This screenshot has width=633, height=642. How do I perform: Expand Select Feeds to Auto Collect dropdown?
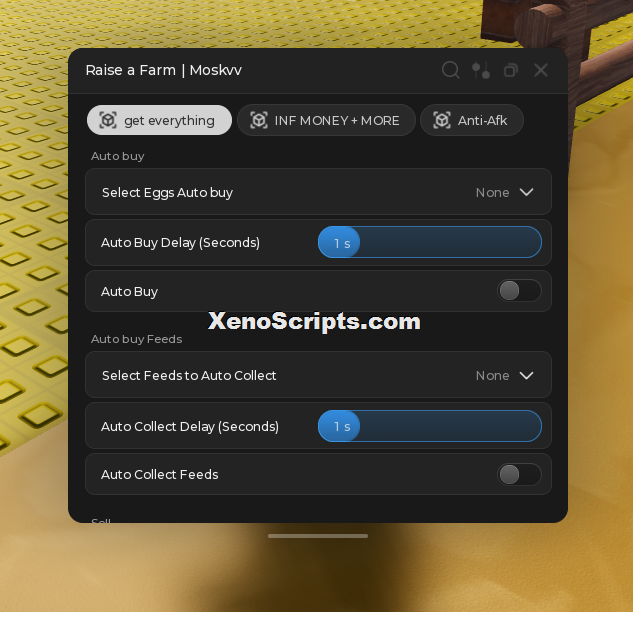(x=318, y=375)
